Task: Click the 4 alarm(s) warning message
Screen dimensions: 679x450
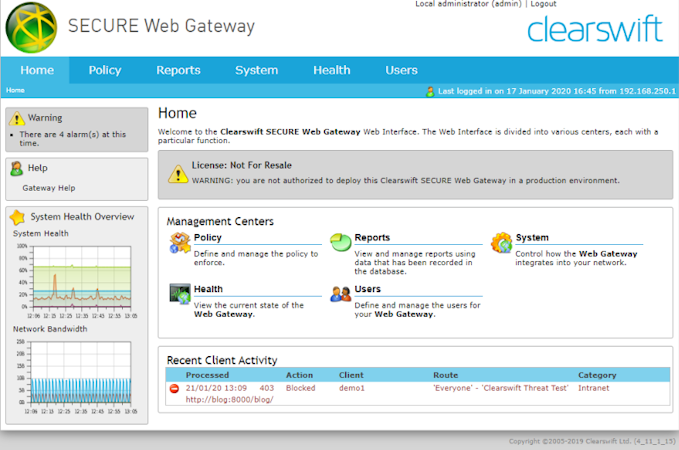Action: [x=72, y=139]
